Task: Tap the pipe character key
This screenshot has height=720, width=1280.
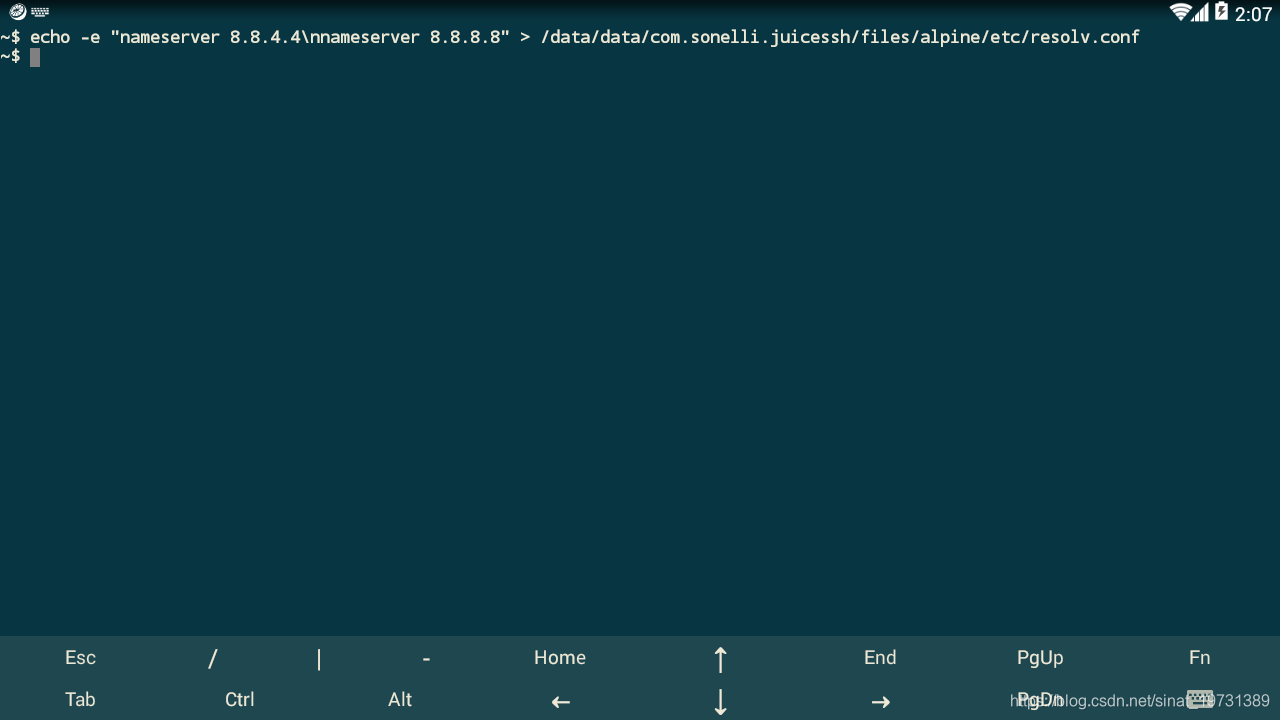Action: 319,658
